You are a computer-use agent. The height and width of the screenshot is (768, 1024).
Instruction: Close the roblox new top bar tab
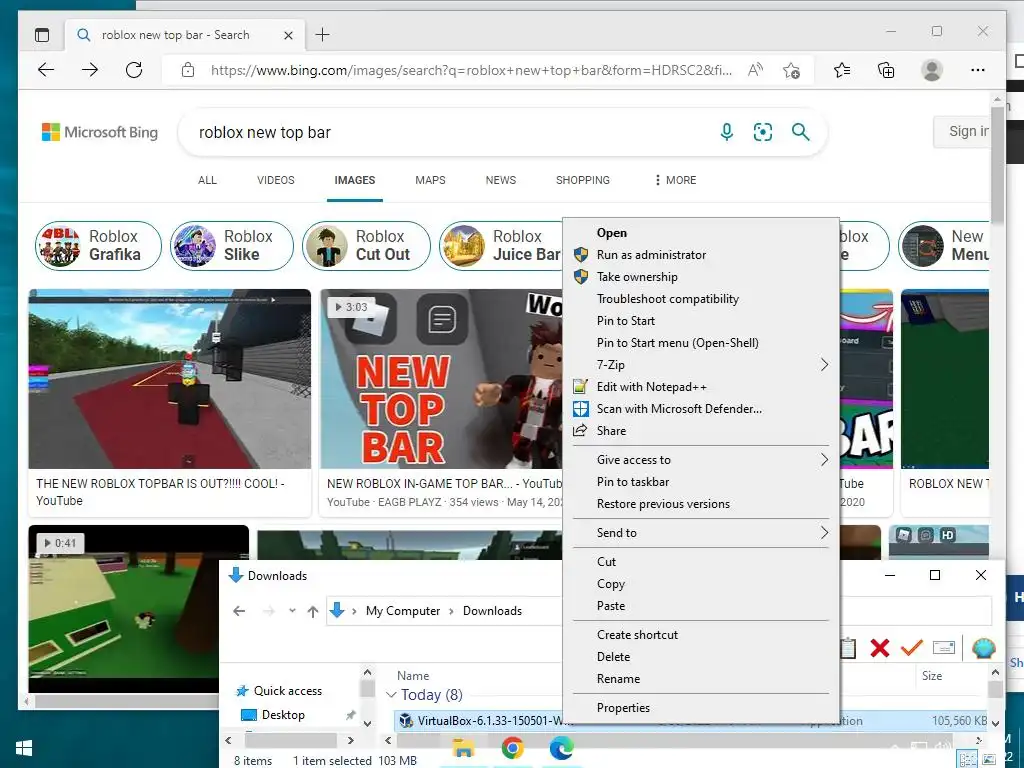click(288, 35)
